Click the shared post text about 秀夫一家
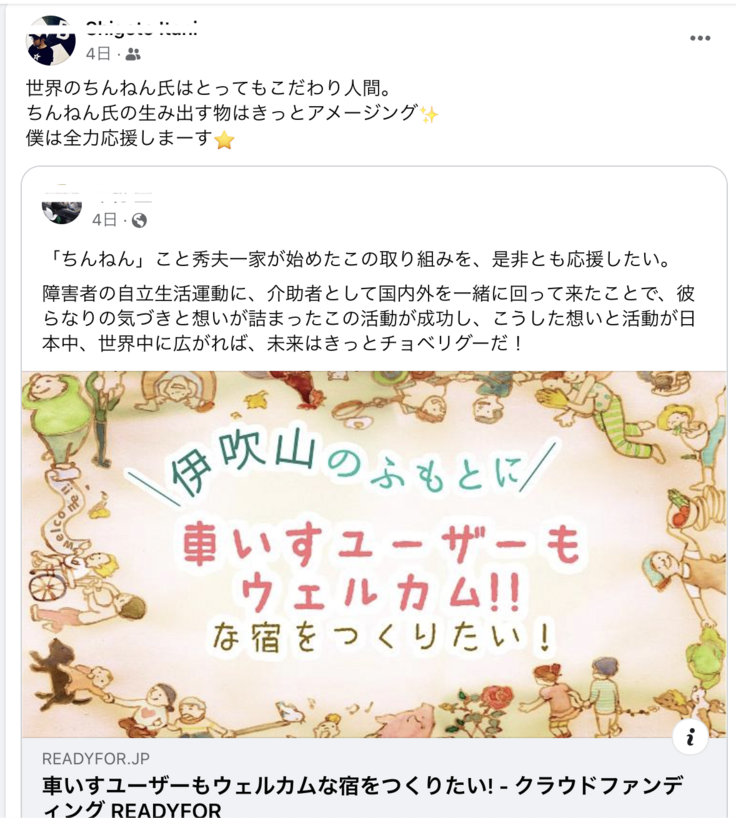 pyautogui.click(x=357, y=259)
